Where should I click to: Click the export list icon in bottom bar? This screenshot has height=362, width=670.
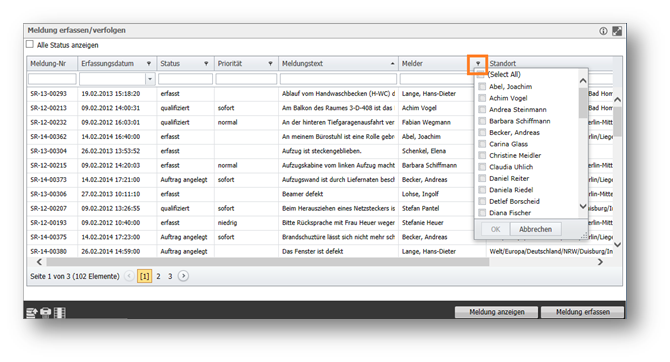point(32,313)
